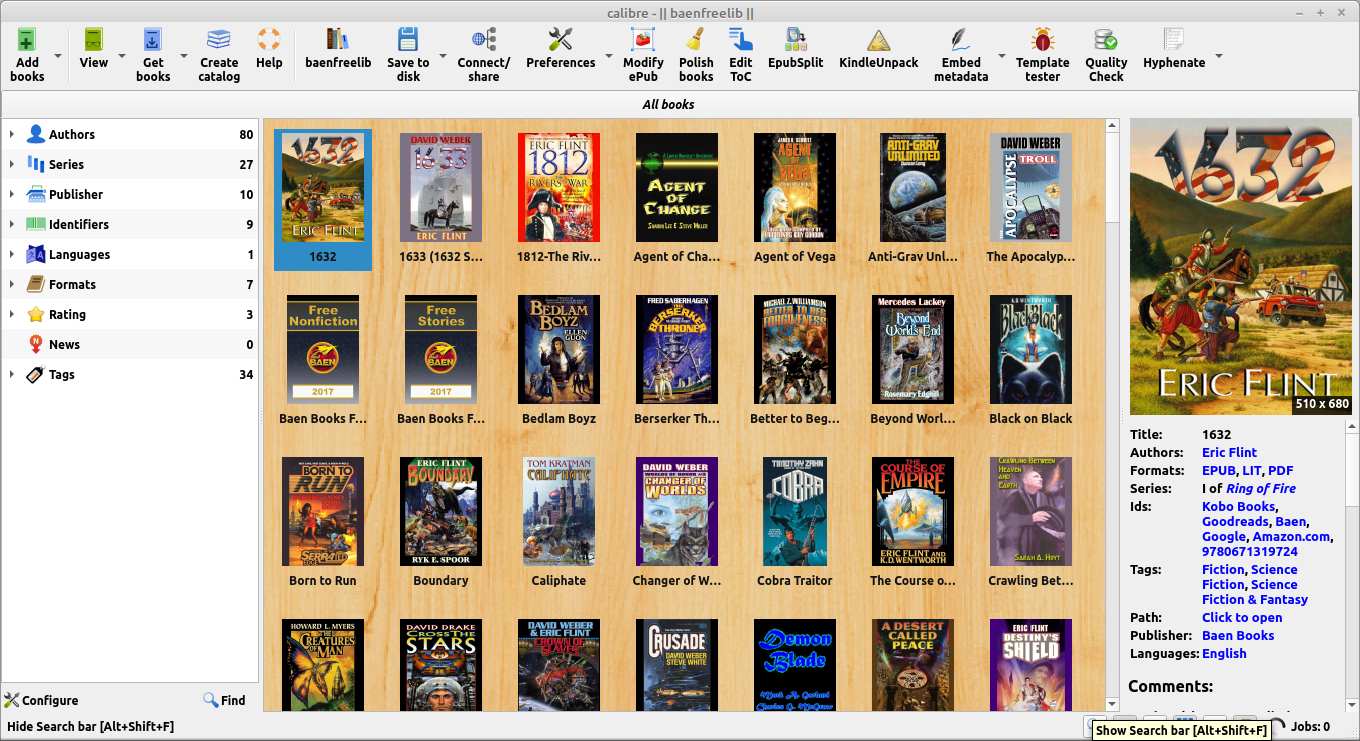The width and height of the screenshot is (1360, 741).
Task: Select the 1633 book cover
Action: tap(441, 188)
